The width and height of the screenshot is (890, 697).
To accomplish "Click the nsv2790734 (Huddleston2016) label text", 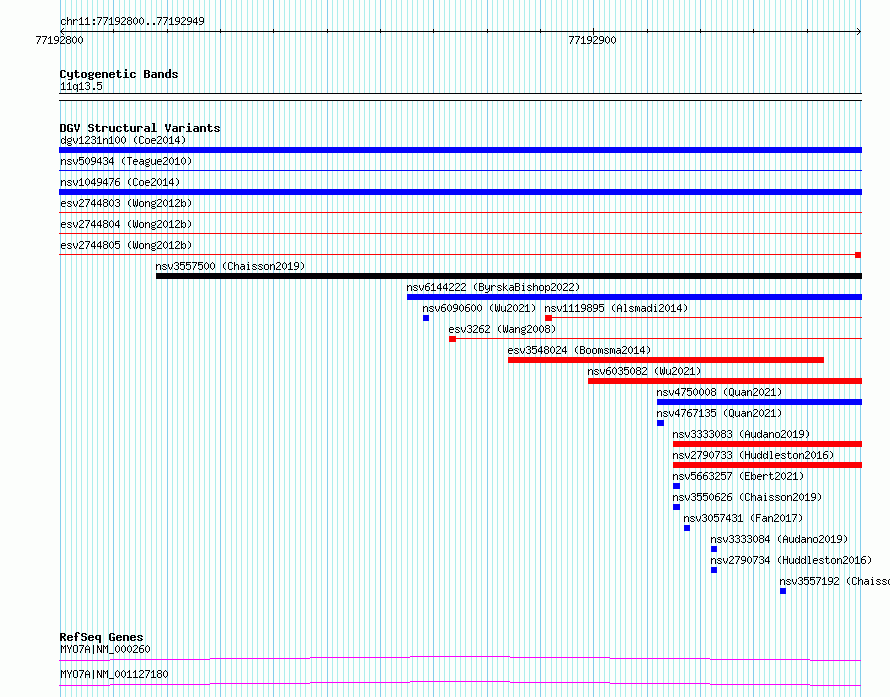I will pos(791,560).
